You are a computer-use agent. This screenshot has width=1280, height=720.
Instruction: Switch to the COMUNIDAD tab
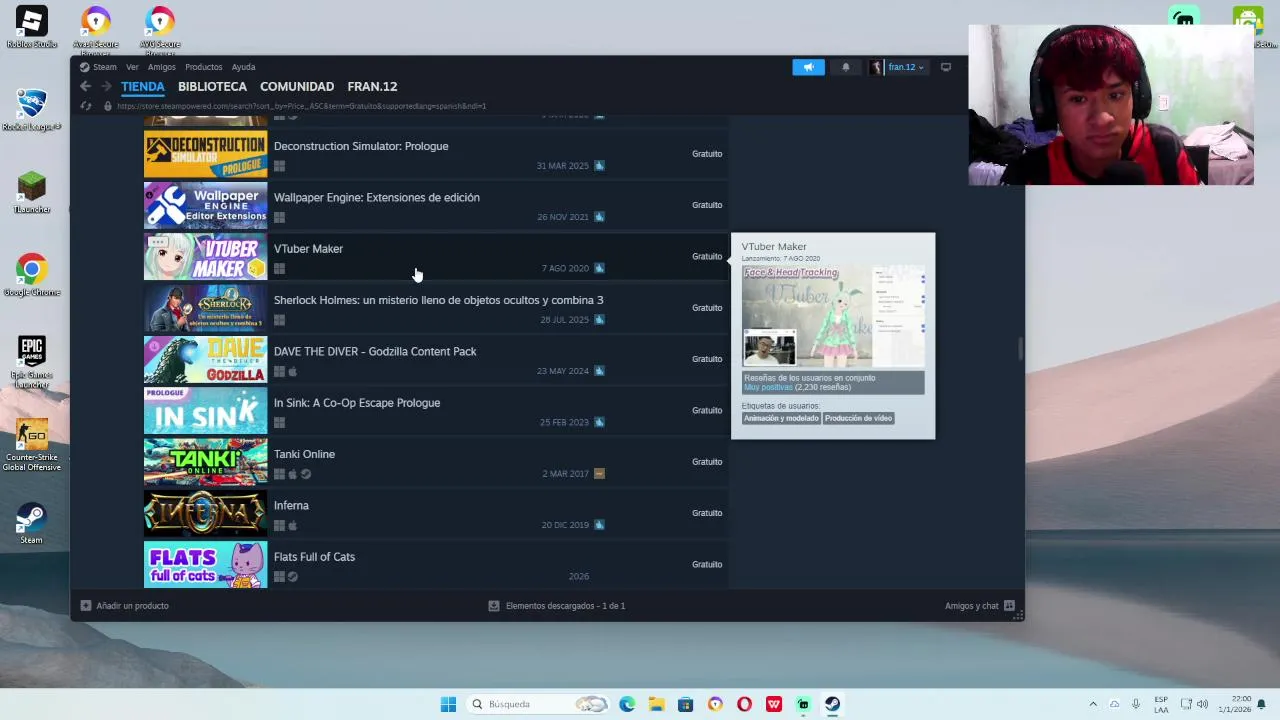click(x=297, y=87)
